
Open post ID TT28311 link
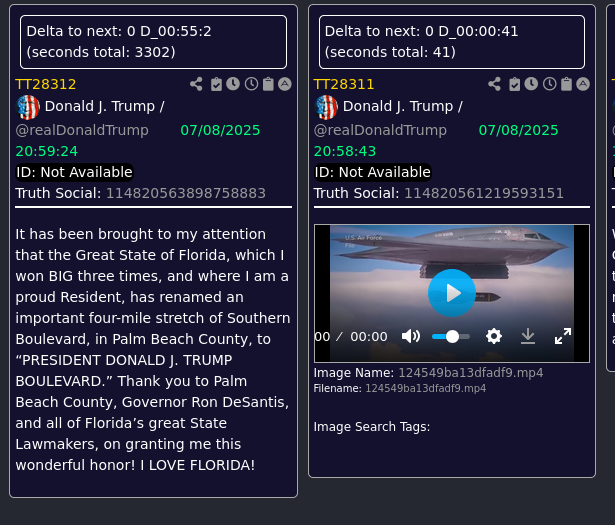pos(344,84)
